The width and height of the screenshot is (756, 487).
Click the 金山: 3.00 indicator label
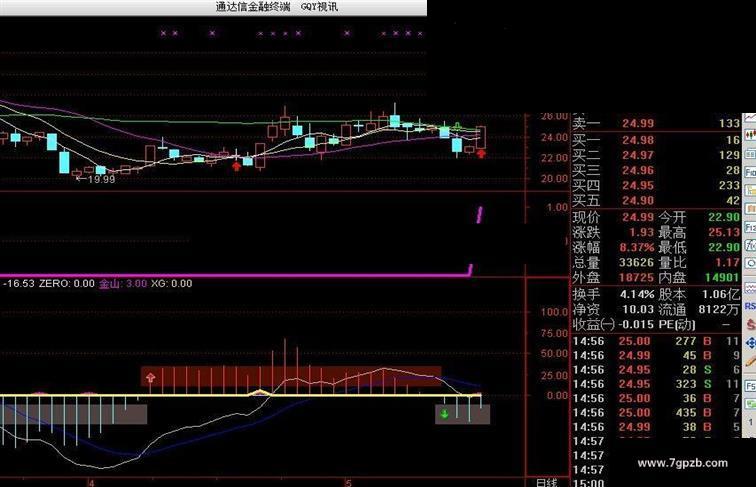pyautogui.click(x=122, y=284)
